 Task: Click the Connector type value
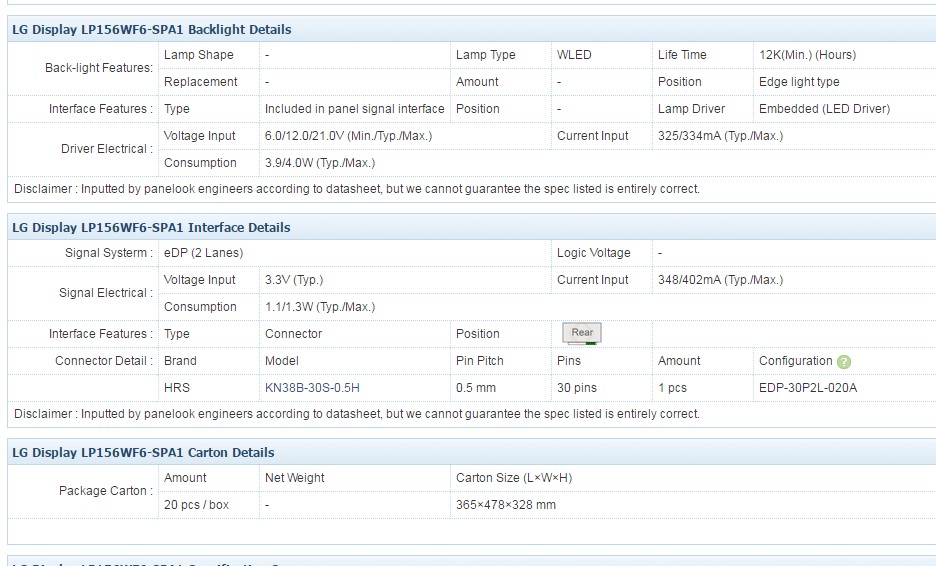[293, 334]
